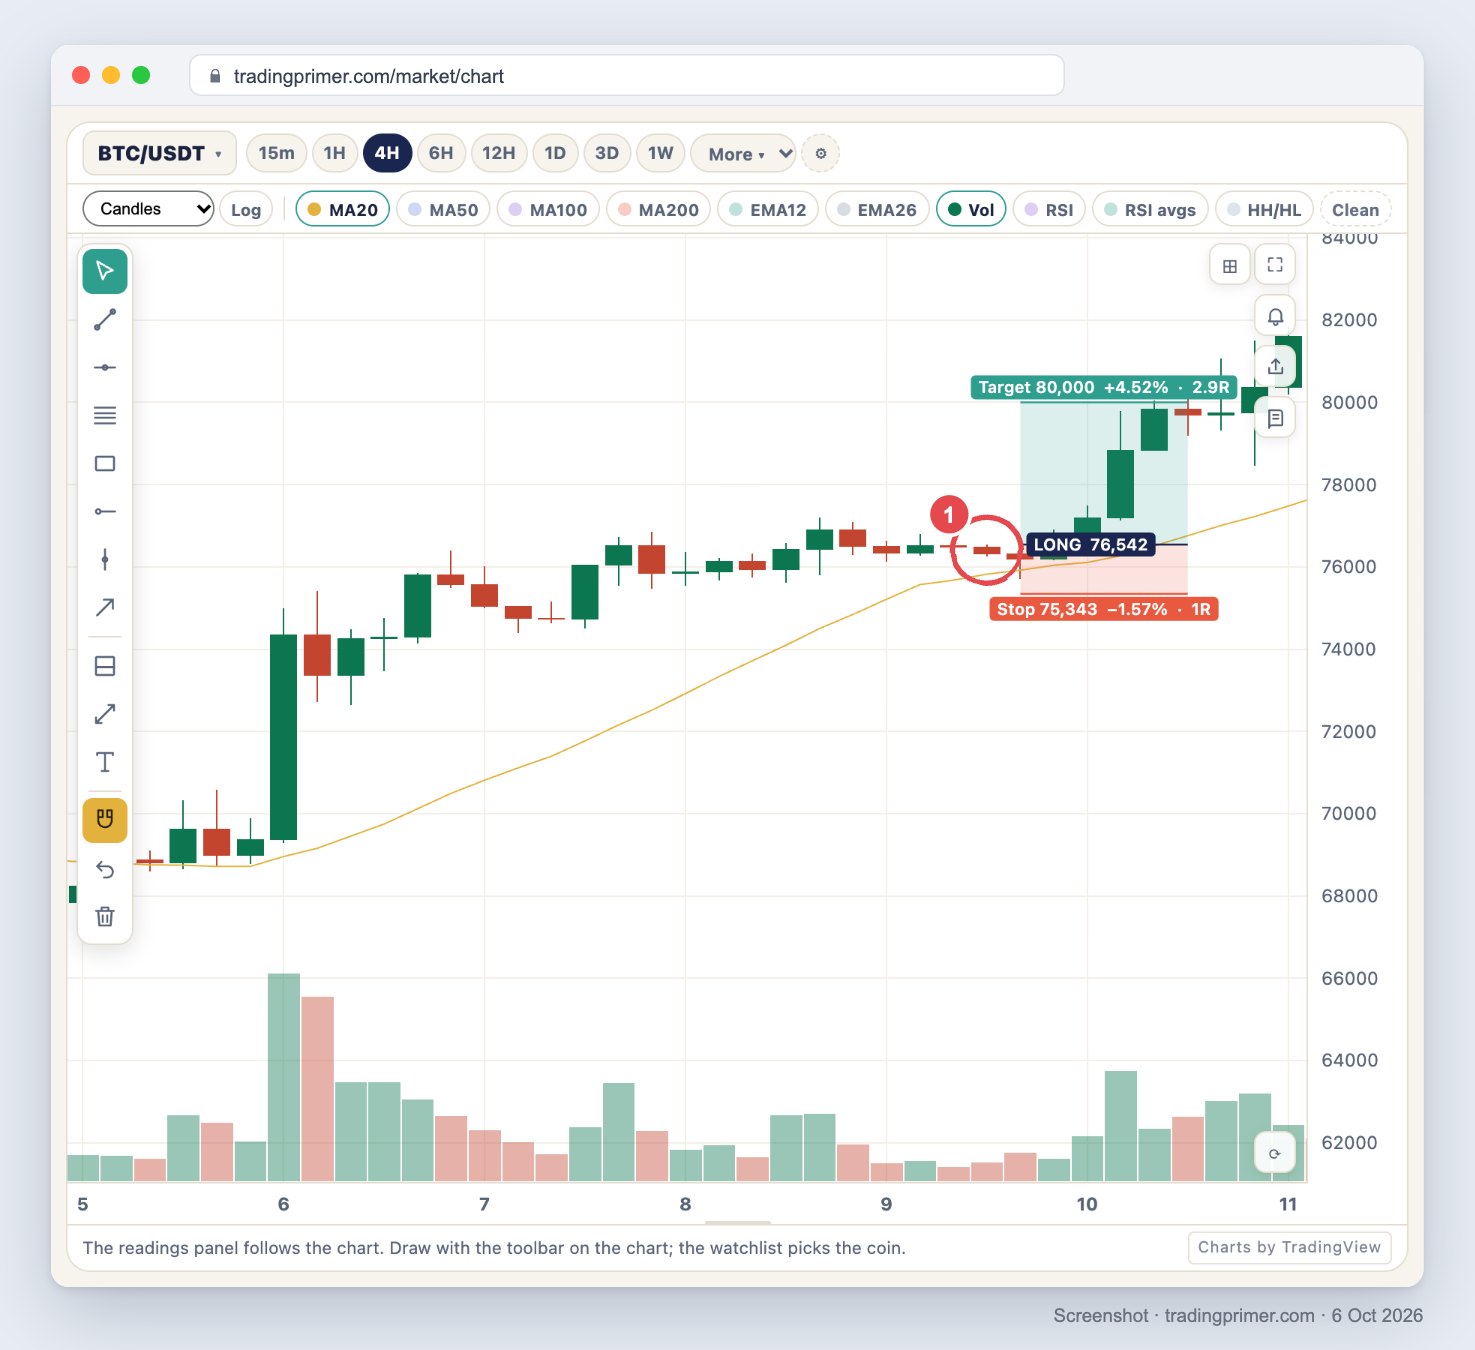1475x1350 pixels.
Task: Enter fullscreen chart mode
Action: [1275, 265]
